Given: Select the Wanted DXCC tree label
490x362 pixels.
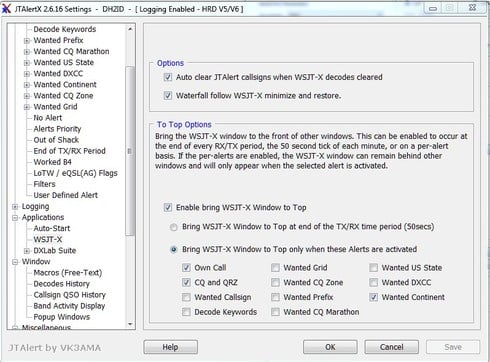Looking at the screenshot, I should tap(58, 74).
